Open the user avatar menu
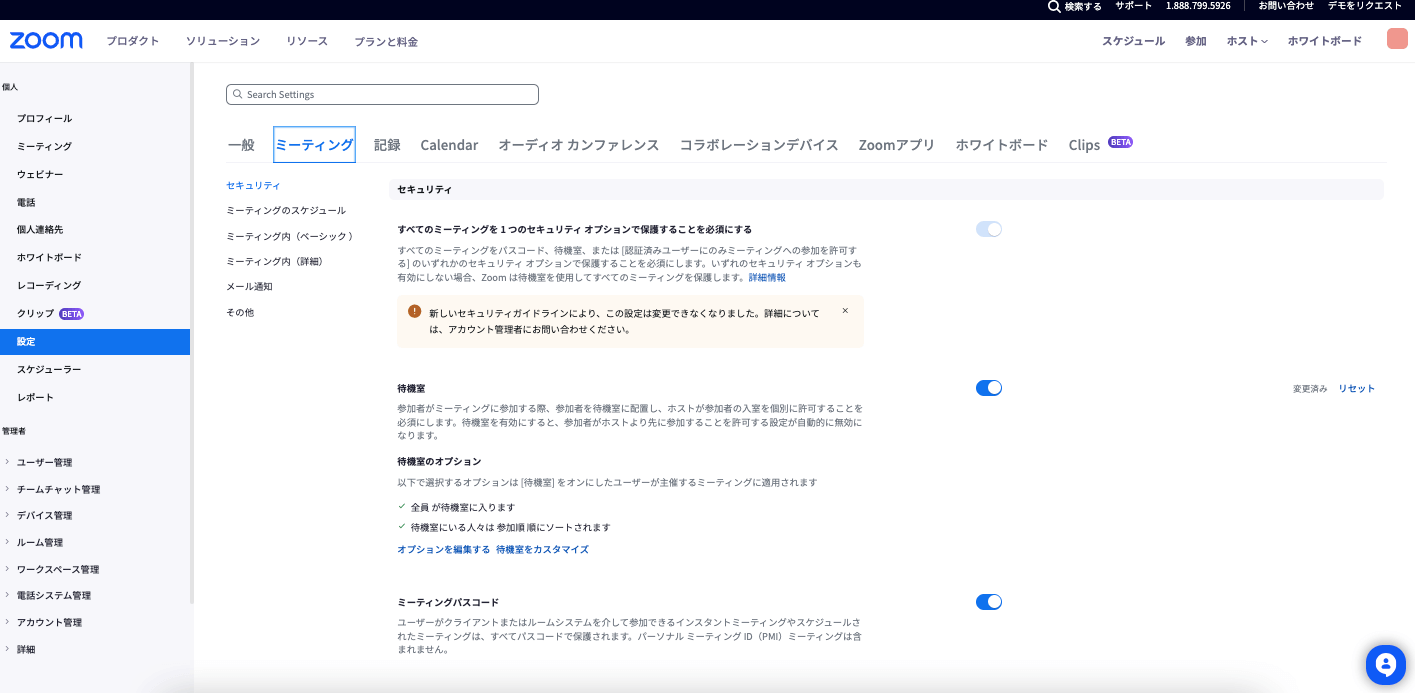1415x693 pixels. click(1397, 39)
